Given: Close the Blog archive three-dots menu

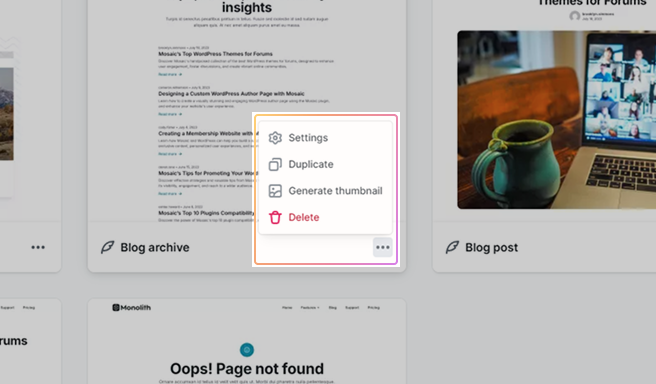Looking at the screenshot, I should point(382,247).
